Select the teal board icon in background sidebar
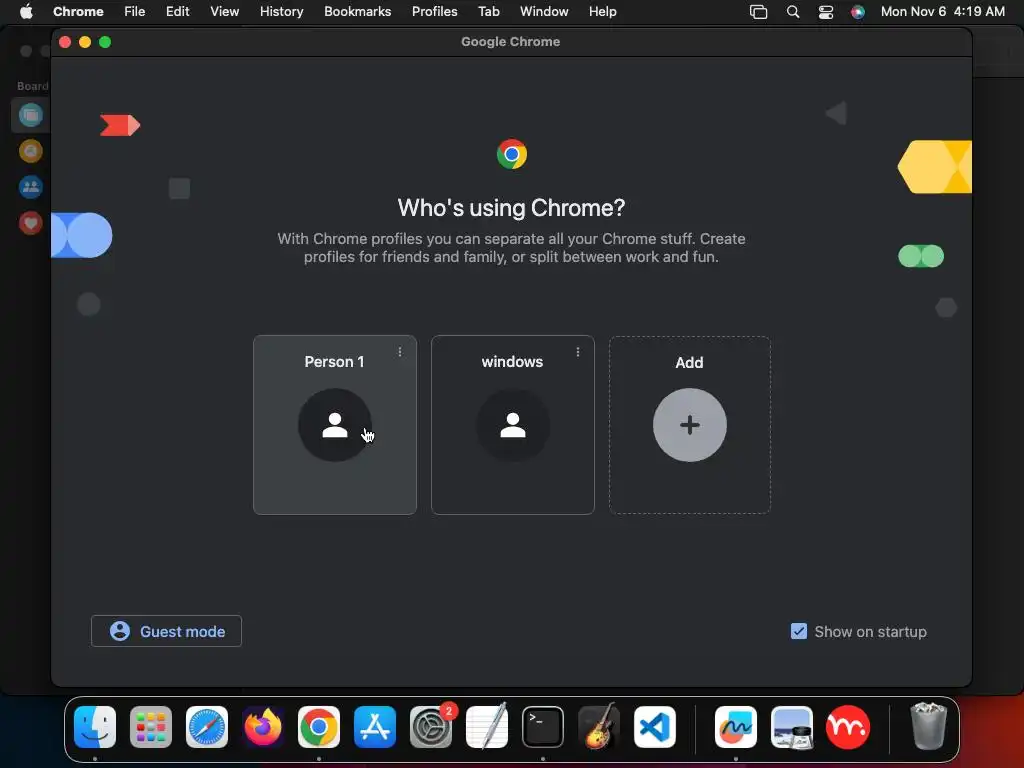The width and height of the screenshot is (1024, 768). tap(30, 116)
